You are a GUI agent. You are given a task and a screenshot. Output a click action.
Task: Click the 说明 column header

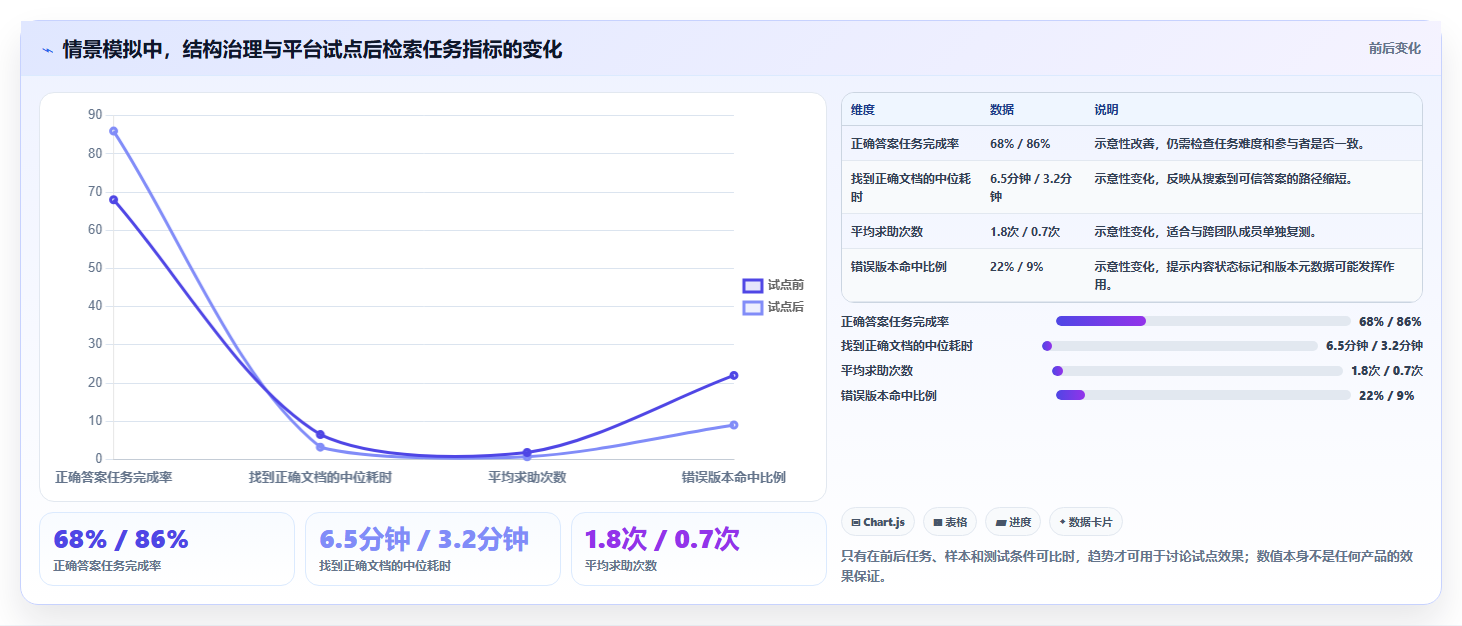[x=1107, y=110]
